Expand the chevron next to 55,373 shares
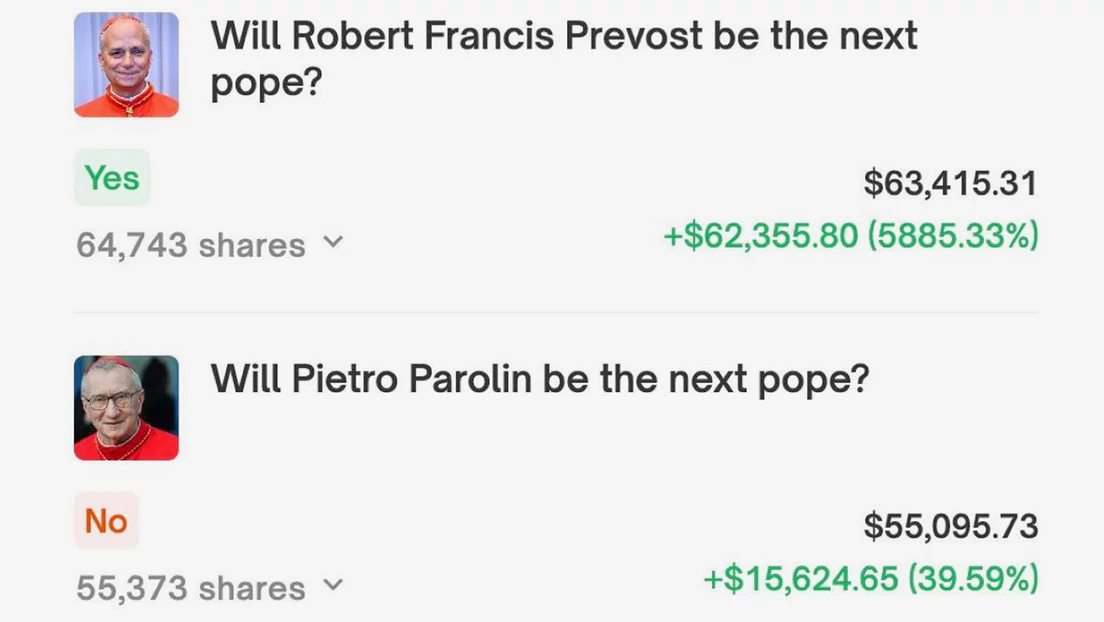1104x622 pixels. [334, 585]
